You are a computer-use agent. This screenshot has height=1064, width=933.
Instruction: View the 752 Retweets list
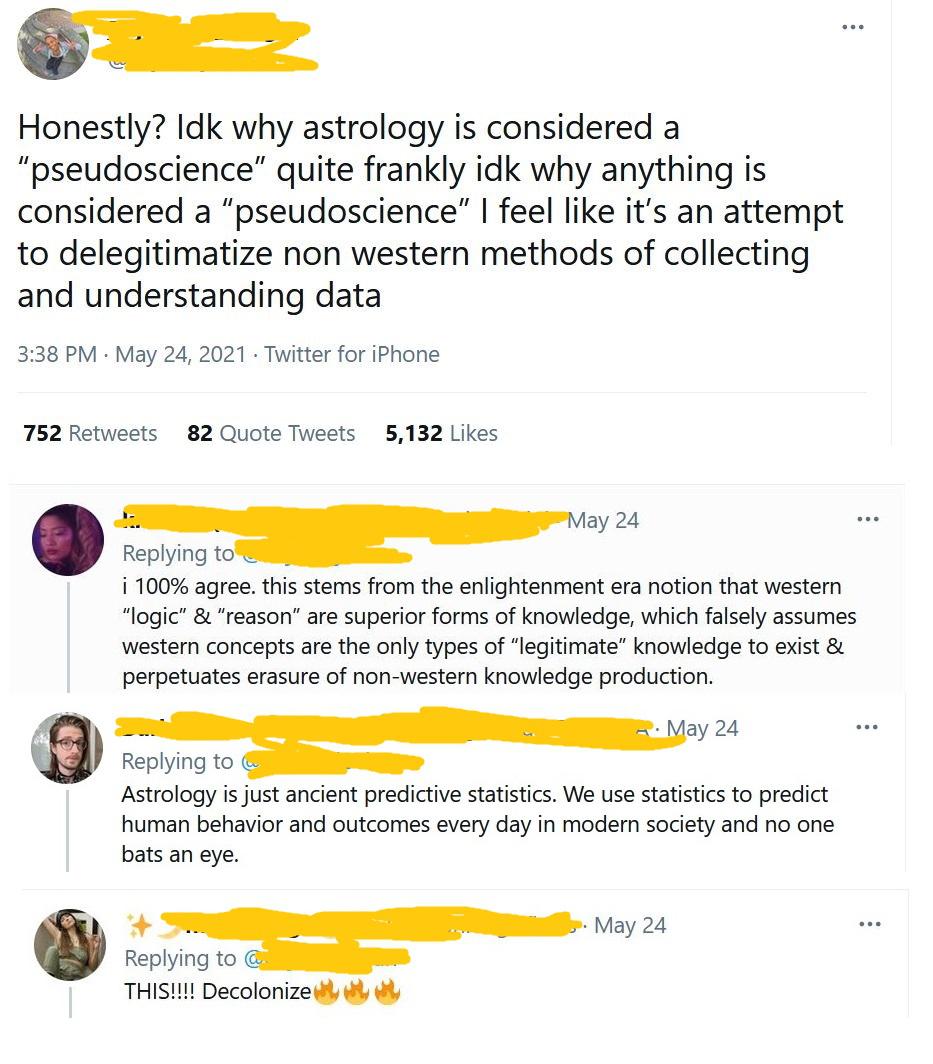pyautogui.click(x=89, y=433)
